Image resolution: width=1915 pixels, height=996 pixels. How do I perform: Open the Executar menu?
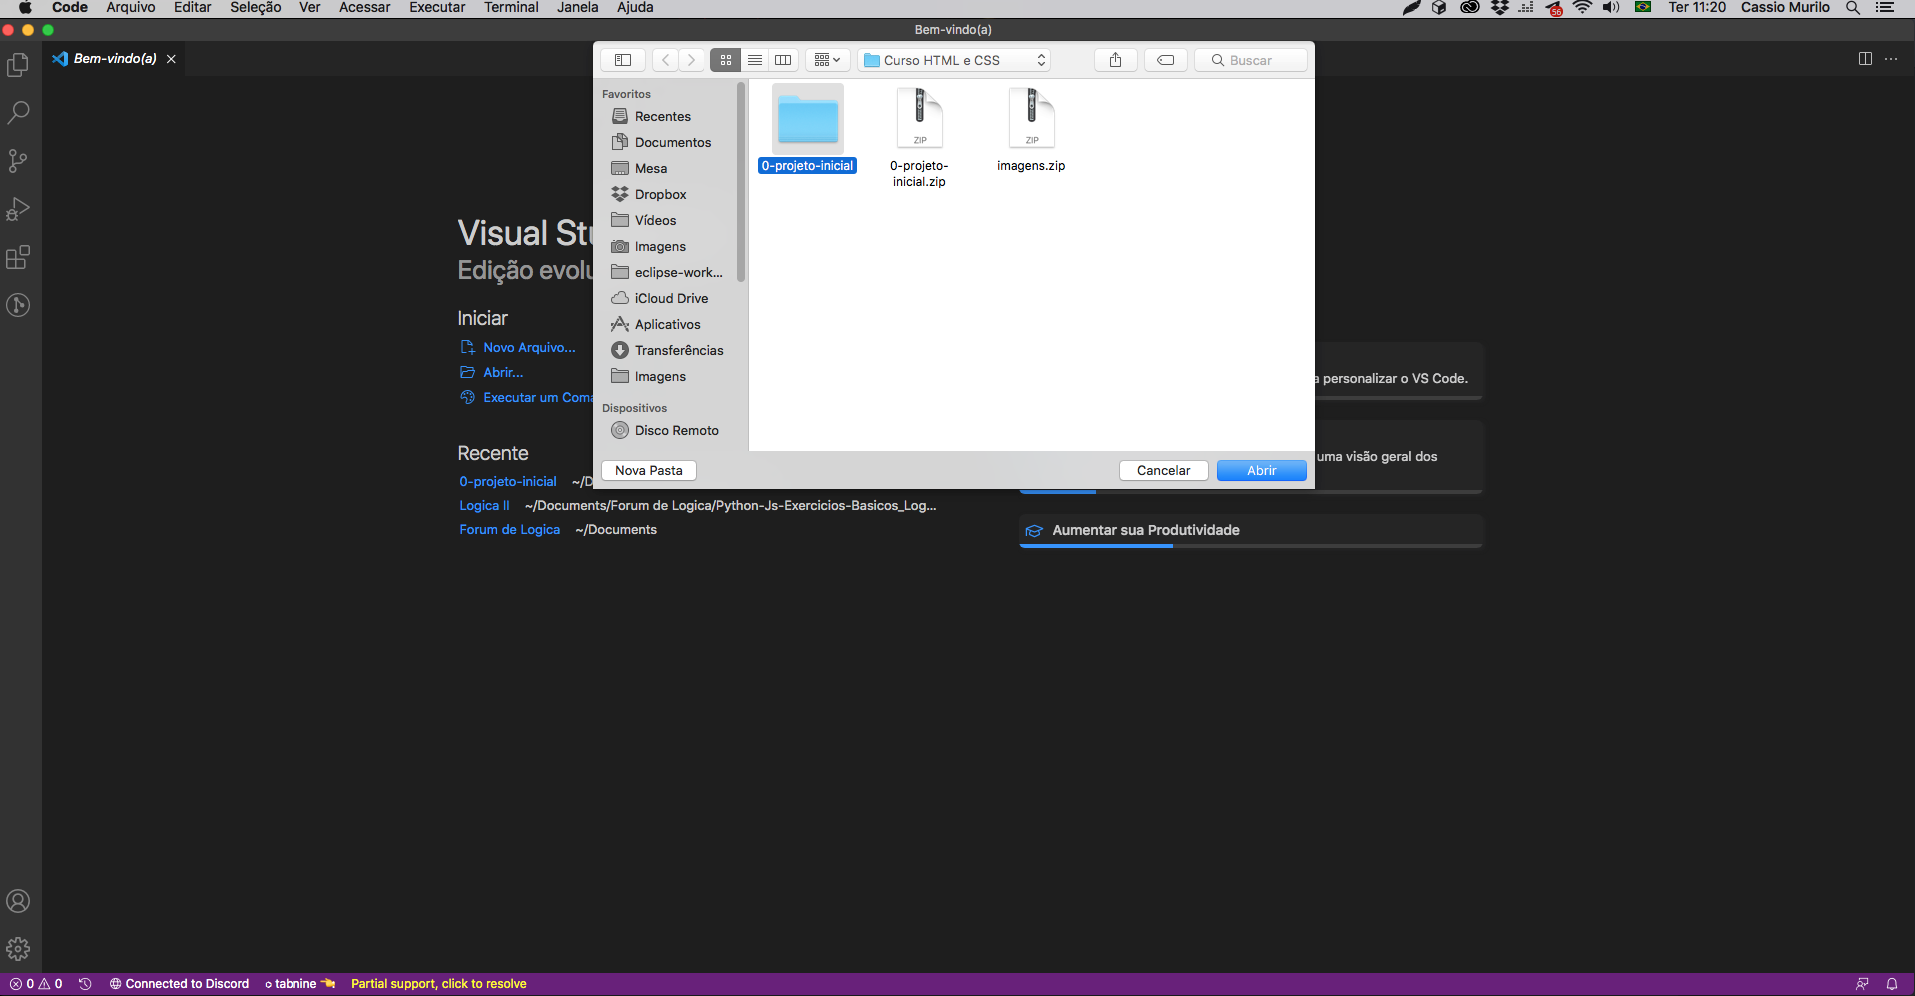tap(437, 8)
